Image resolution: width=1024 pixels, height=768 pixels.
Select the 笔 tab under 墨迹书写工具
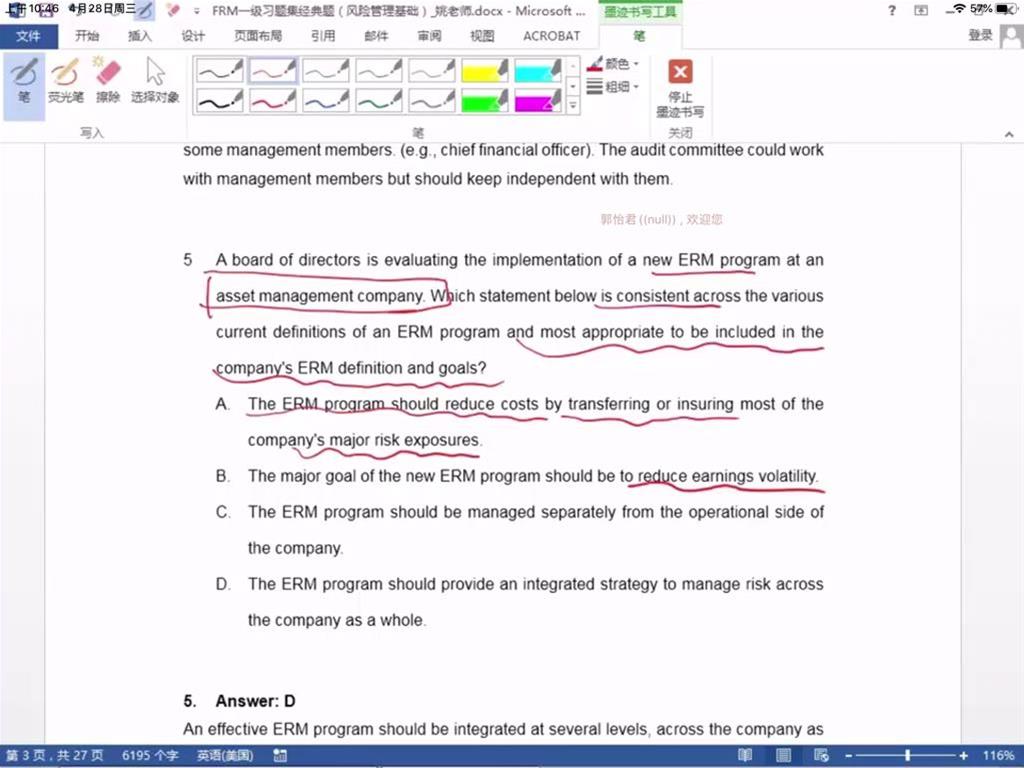[639, 36]
